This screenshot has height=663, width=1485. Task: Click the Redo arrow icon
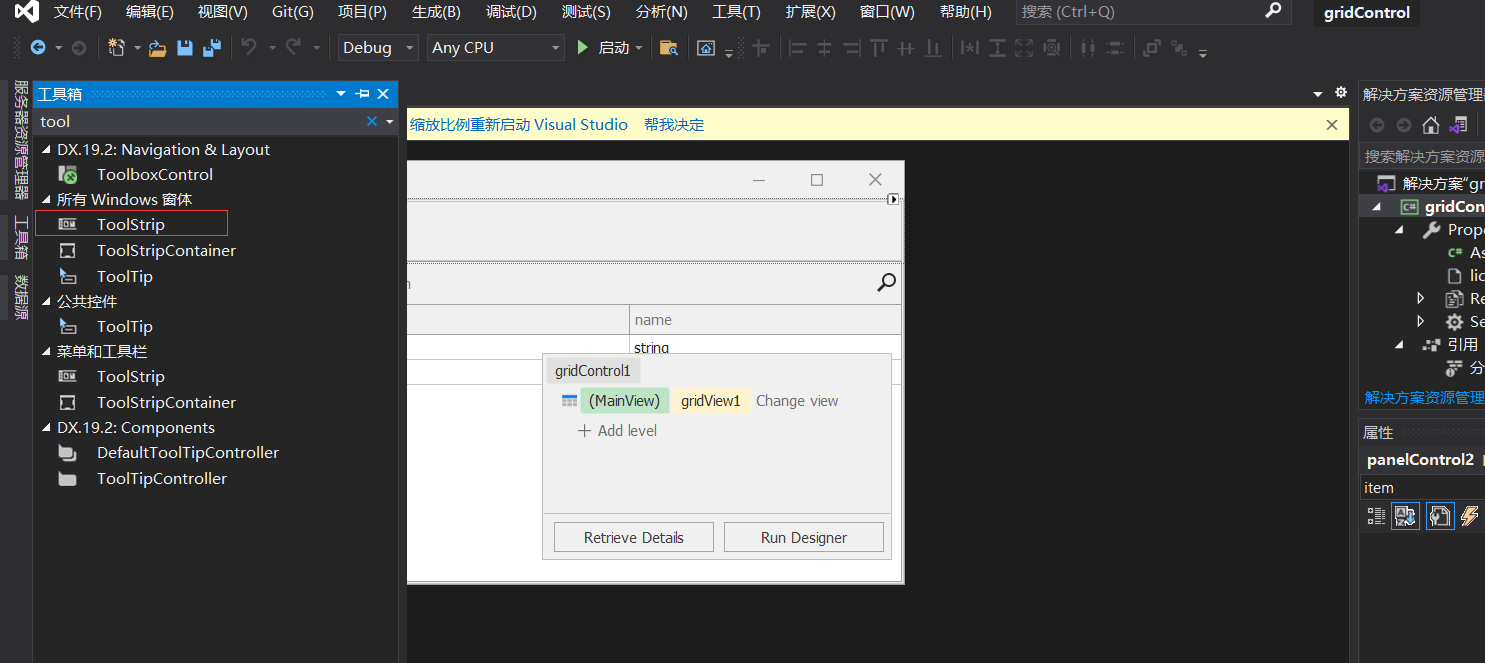click(293, 47)
